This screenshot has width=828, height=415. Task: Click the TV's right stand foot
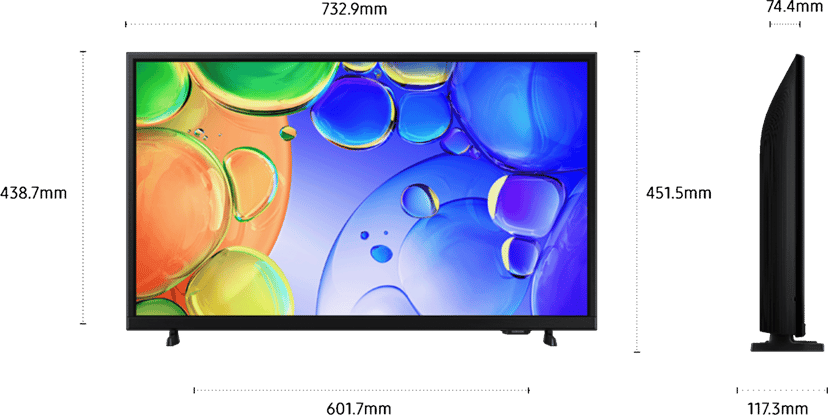[550, 338]
